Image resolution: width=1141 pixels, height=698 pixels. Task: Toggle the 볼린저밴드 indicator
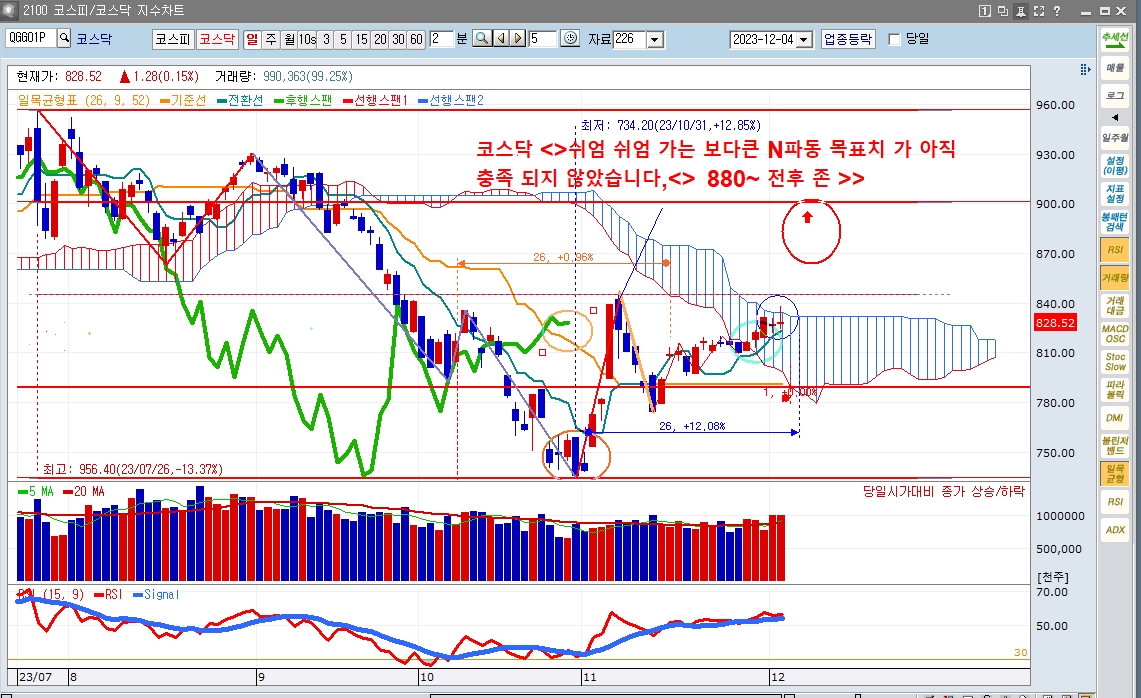tap(1115, 445)
